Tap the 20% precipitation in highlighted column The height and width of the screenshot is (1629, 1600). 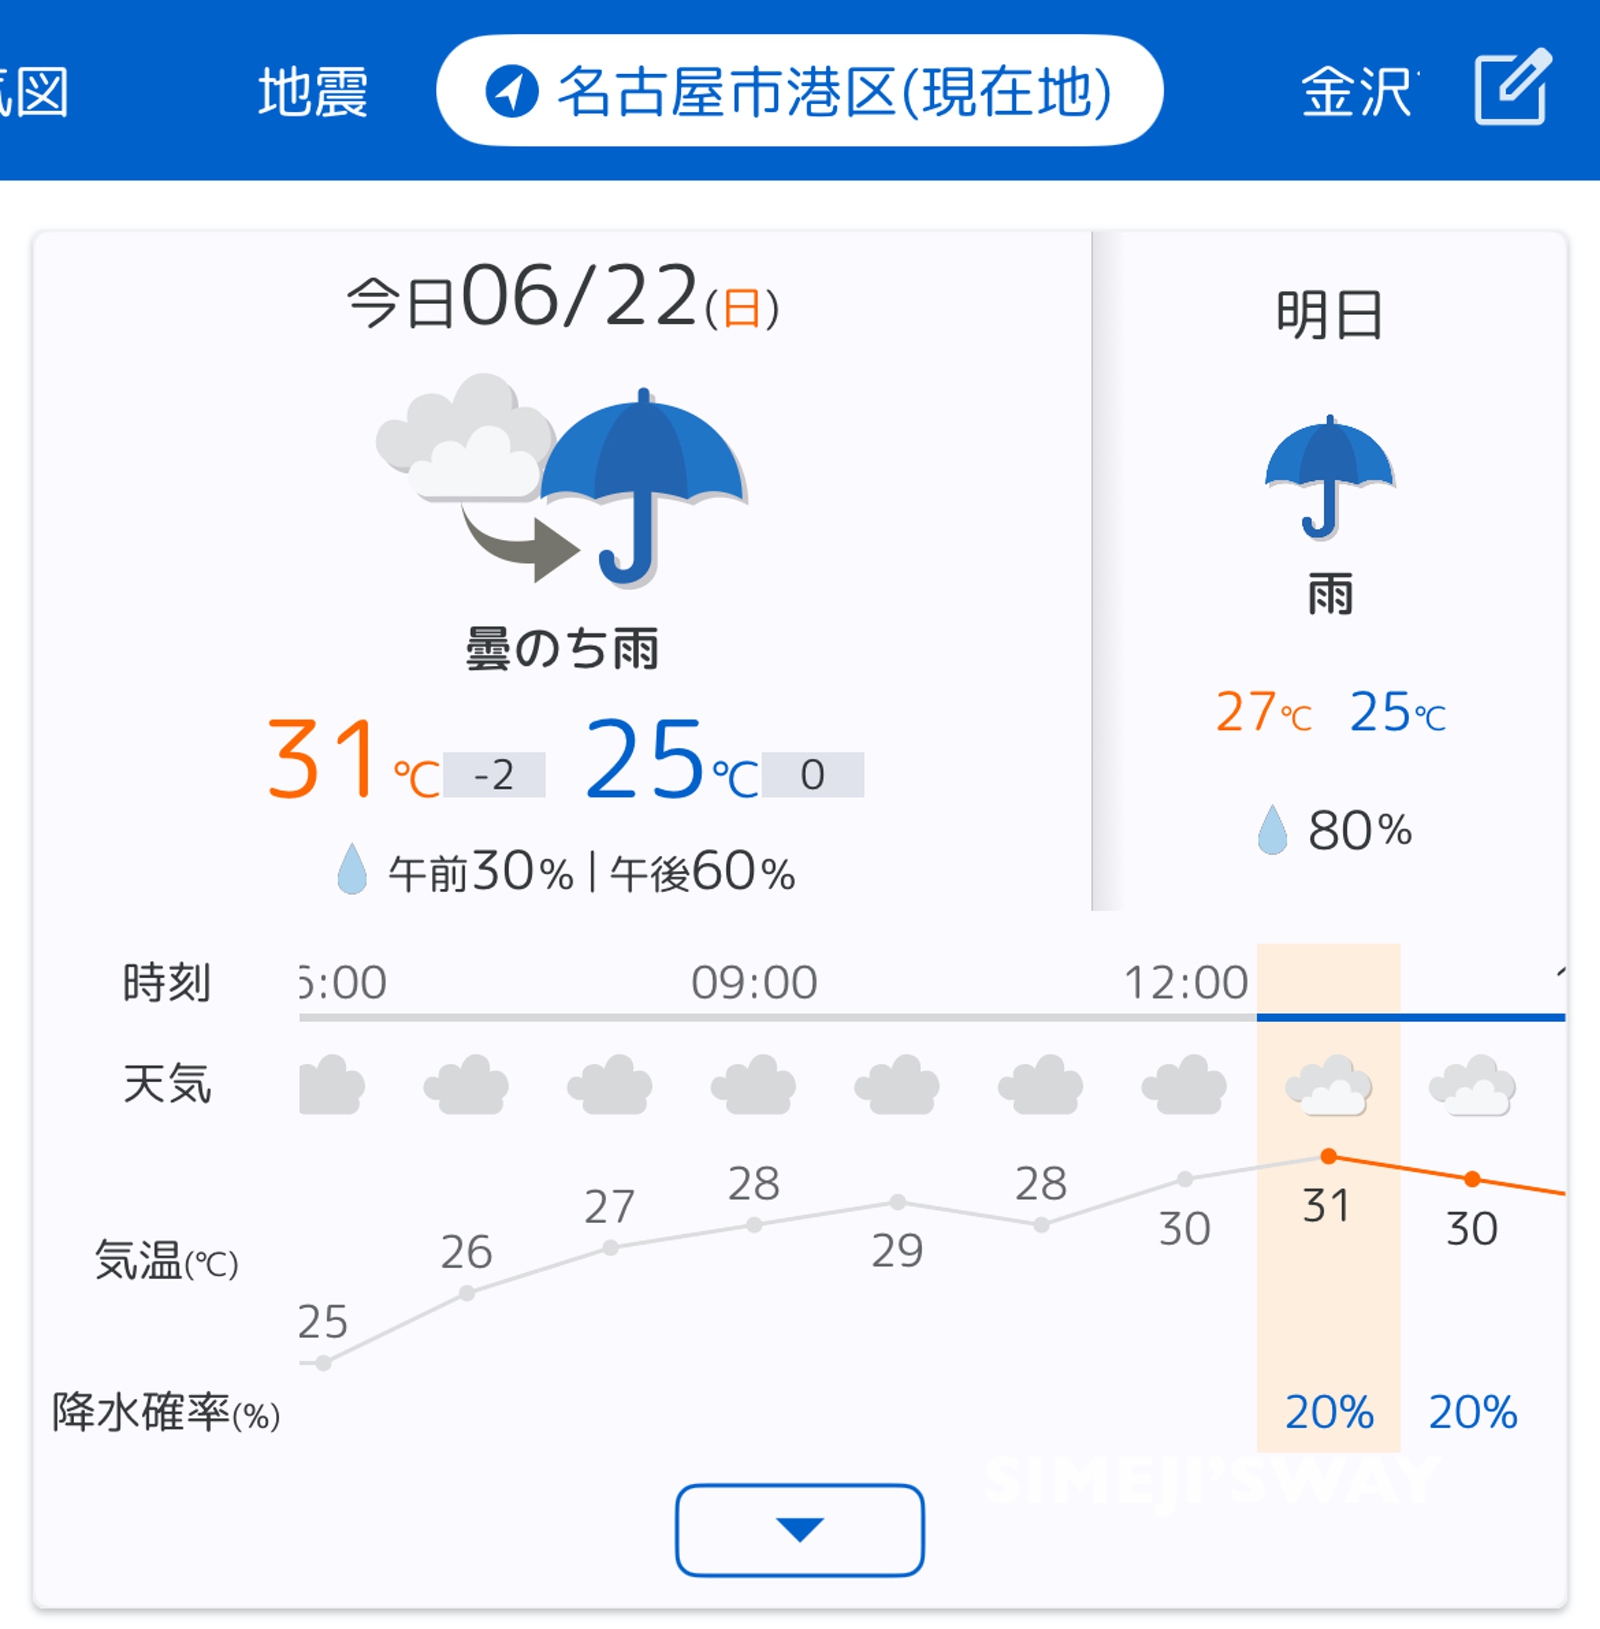tap(1329, 1412)
